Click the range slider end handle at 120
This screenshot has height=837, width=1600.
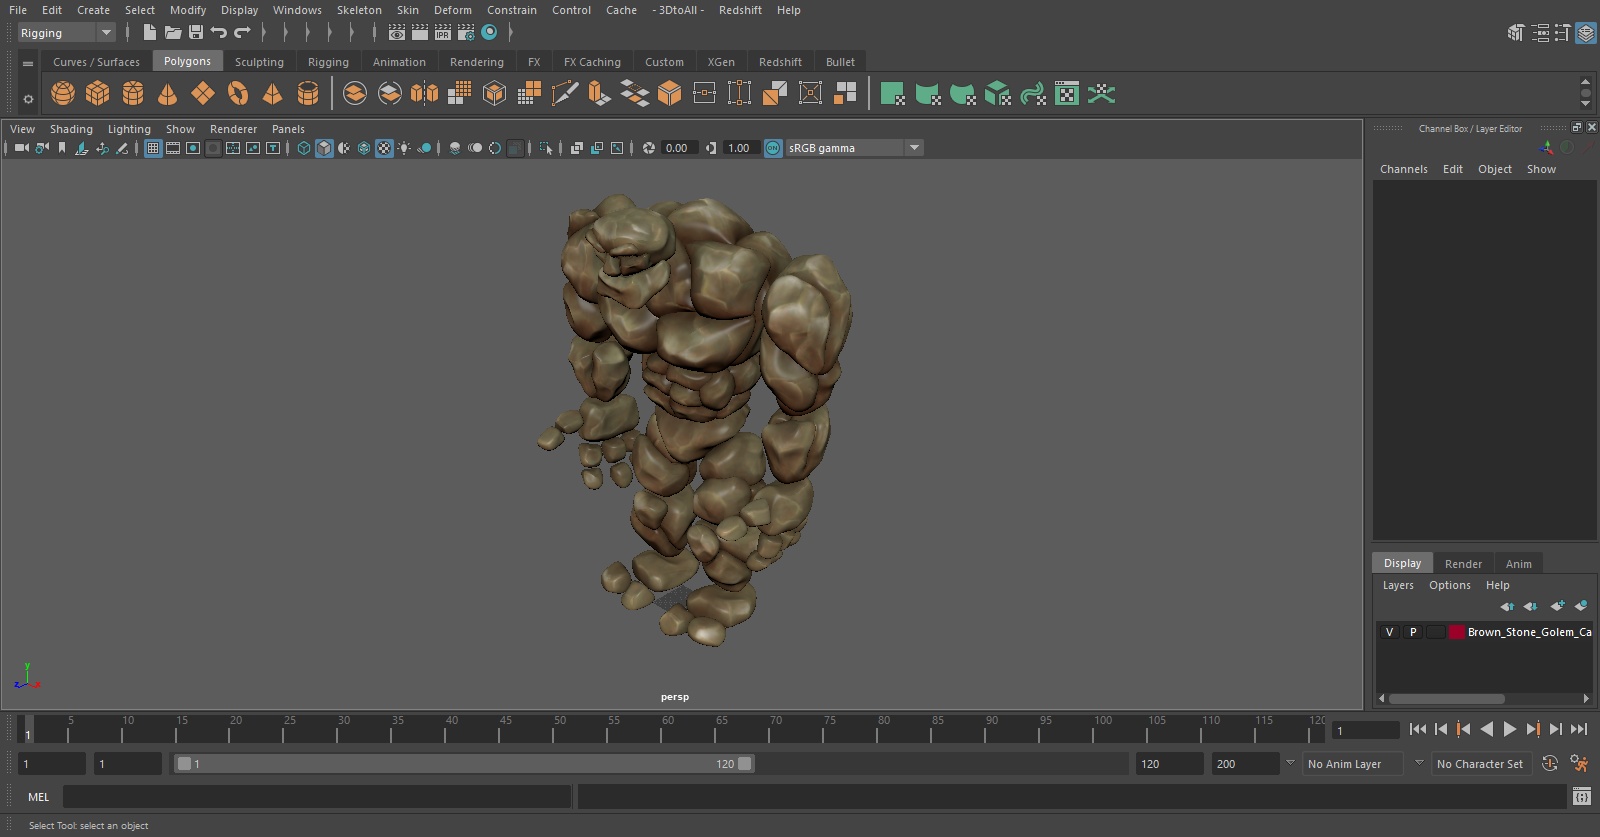tap(745, 764)
